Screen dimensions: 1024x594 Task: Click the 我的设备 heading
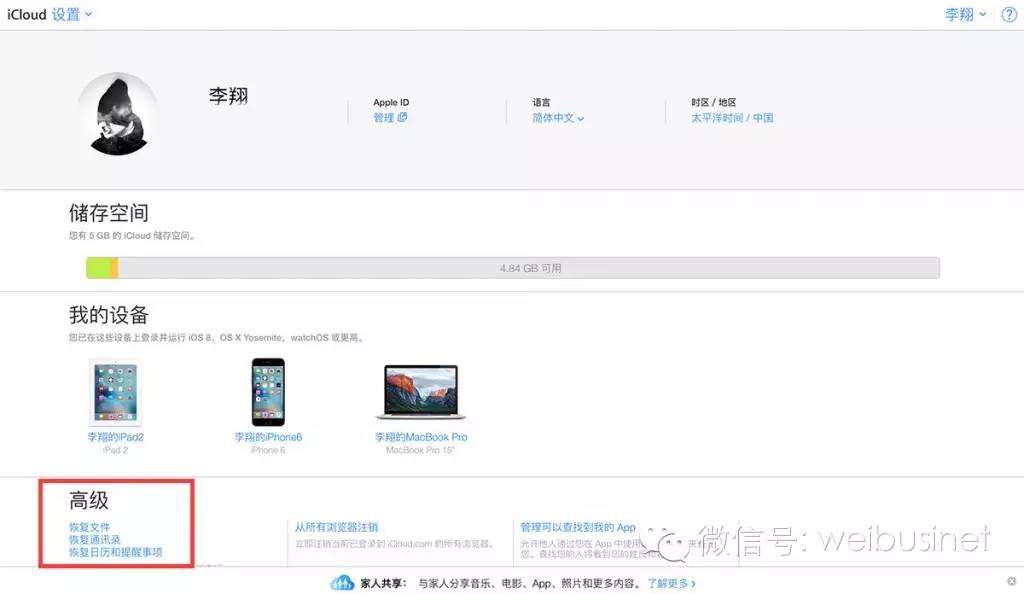[108, 315]
